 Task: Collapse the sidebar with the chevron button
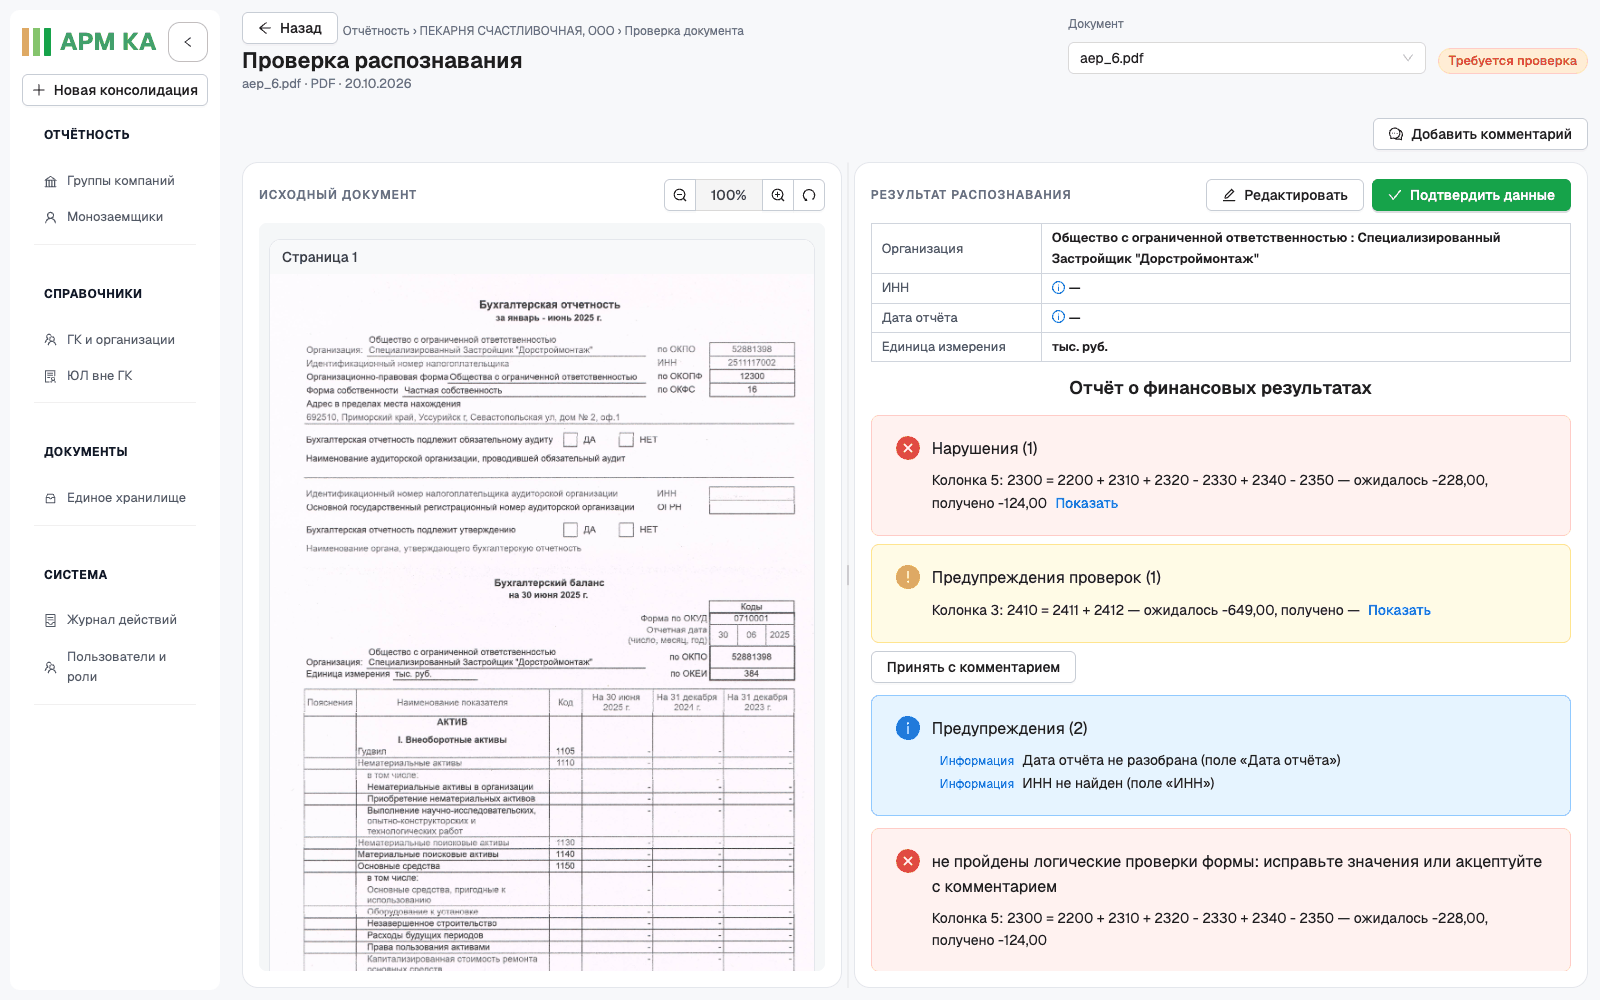188,42
